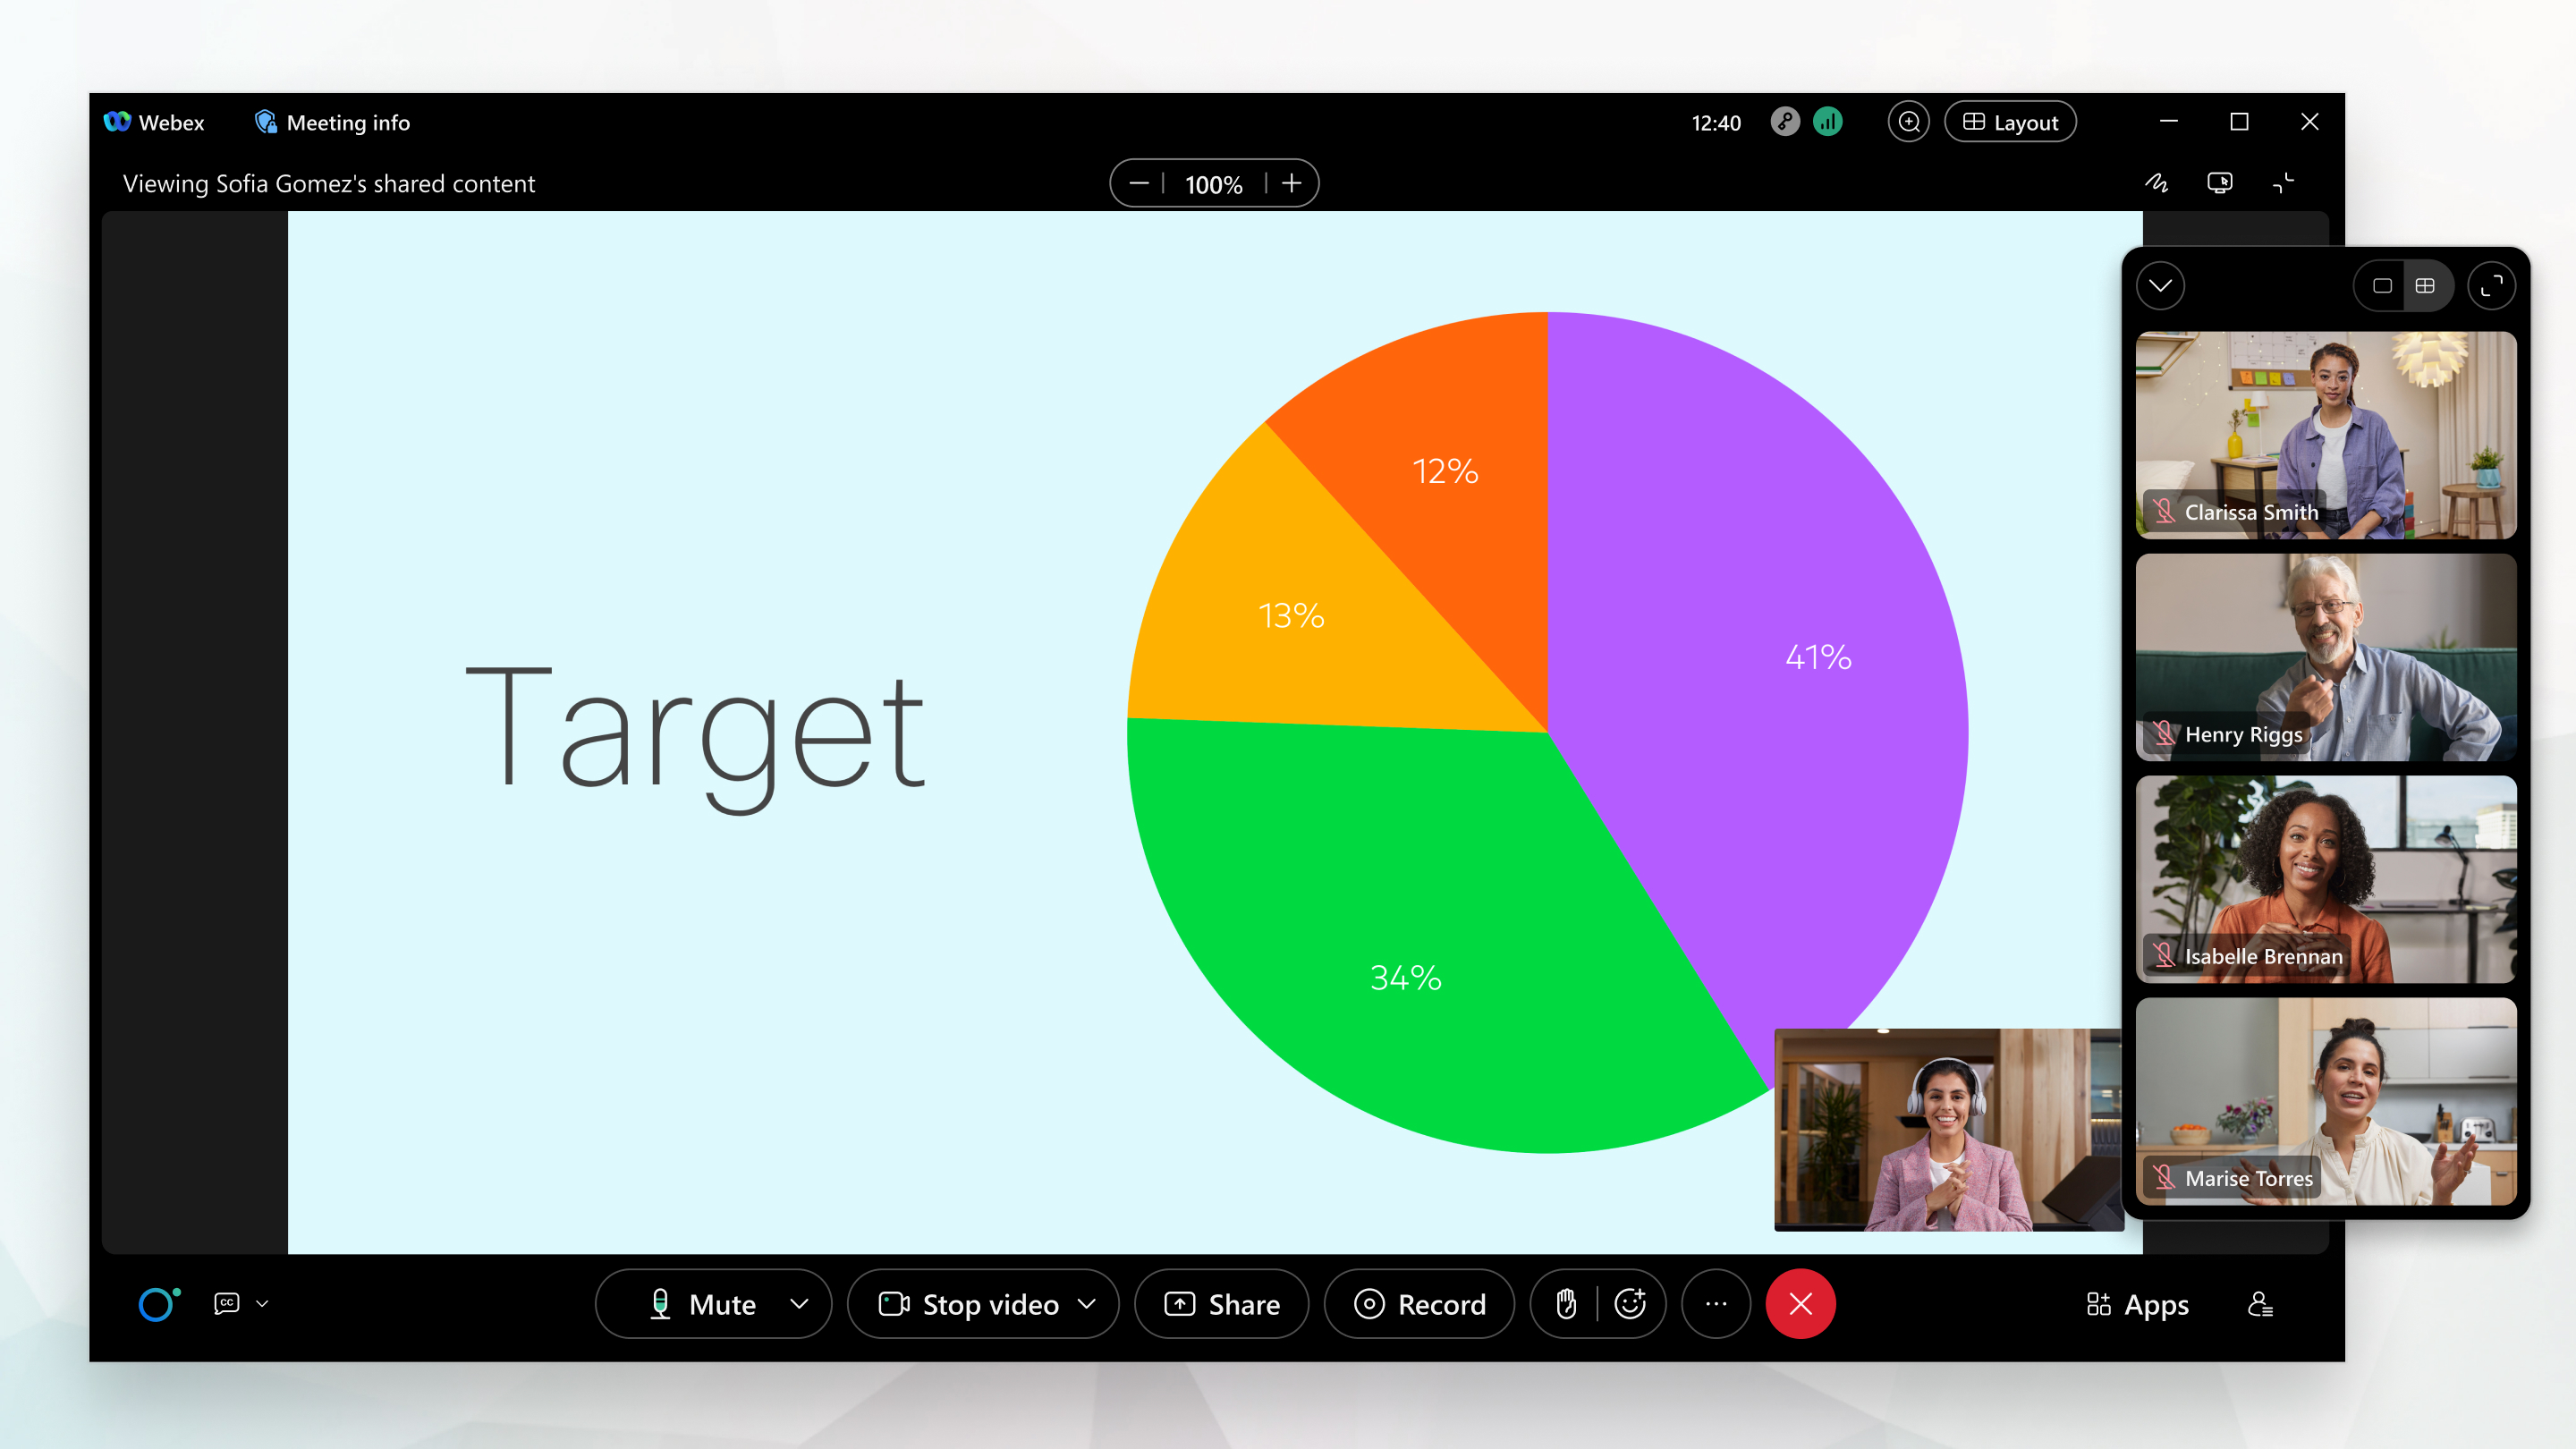
Task: Select the Layout view option
Action: coord(2012,122)
